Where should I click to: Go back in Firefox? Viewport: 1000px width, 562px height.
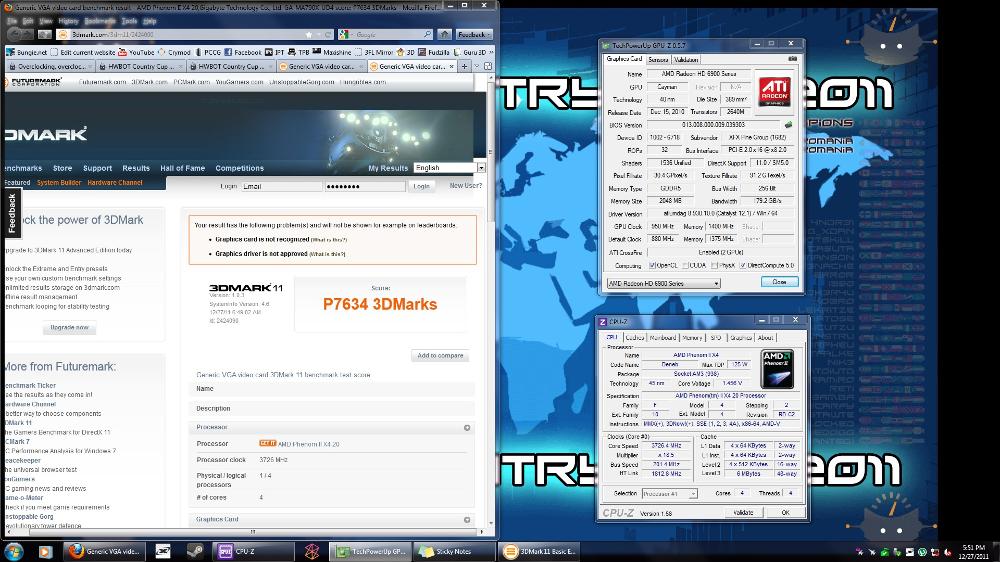16,34
